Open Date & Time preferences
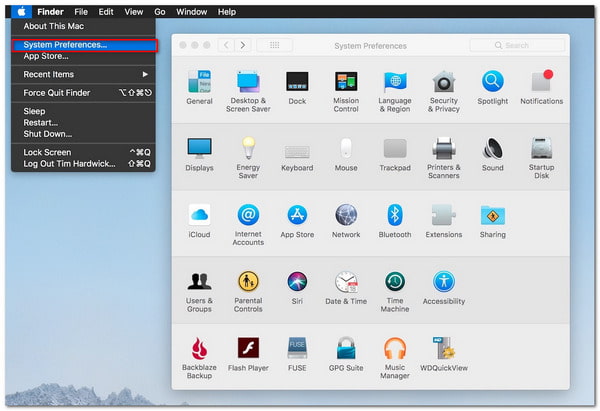 coord(346,287)
